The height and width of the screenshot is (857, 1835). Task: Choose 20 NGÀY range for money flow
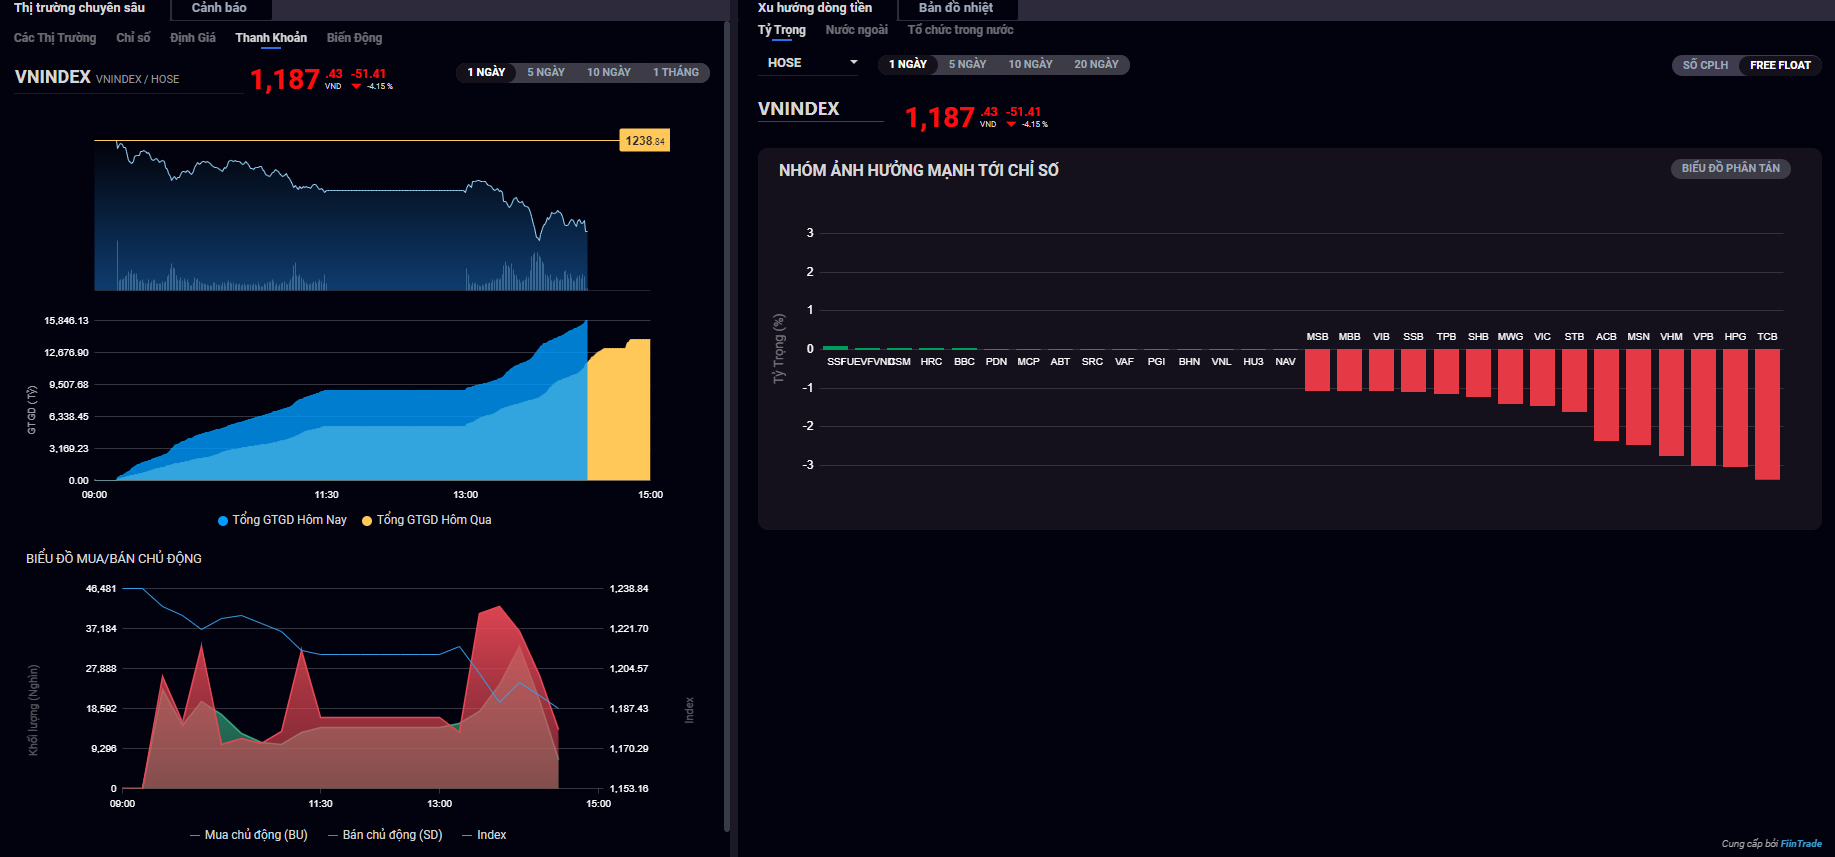pyautogui.click(x=1096, y=65)
